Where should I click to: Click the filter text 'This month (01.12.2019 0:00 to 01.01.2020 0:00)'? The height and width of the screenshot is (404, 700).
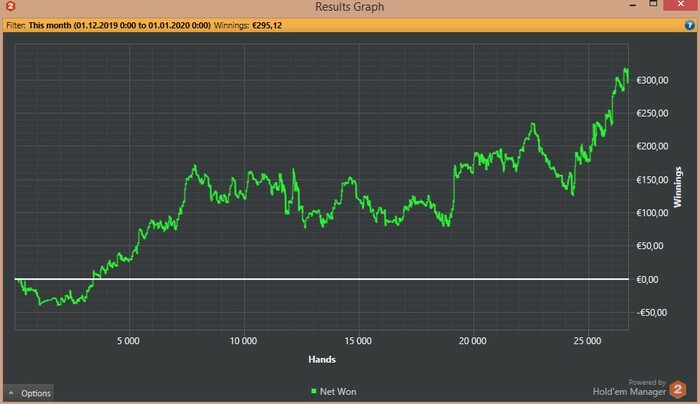(119, 25)
